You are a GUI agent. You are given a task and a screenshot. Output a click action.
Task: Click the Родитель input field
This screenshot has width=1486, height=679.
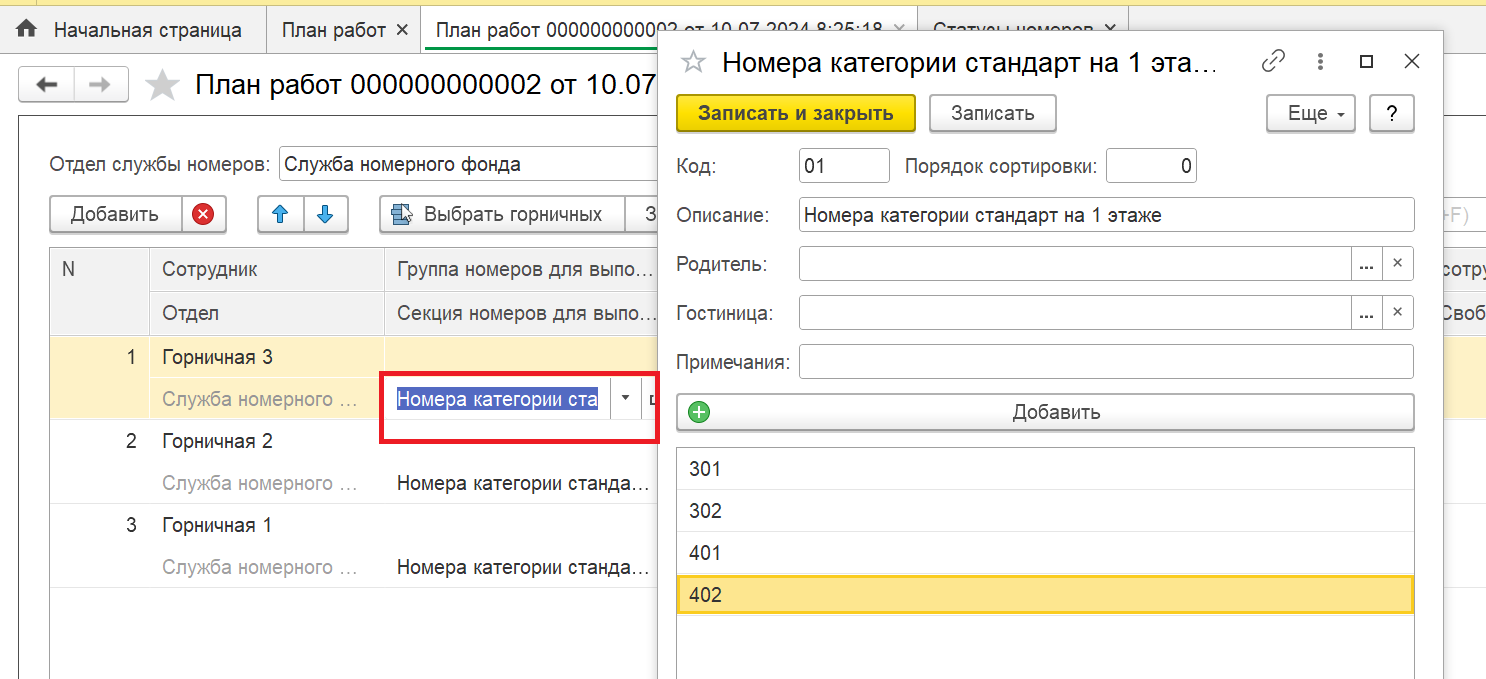1075,264
